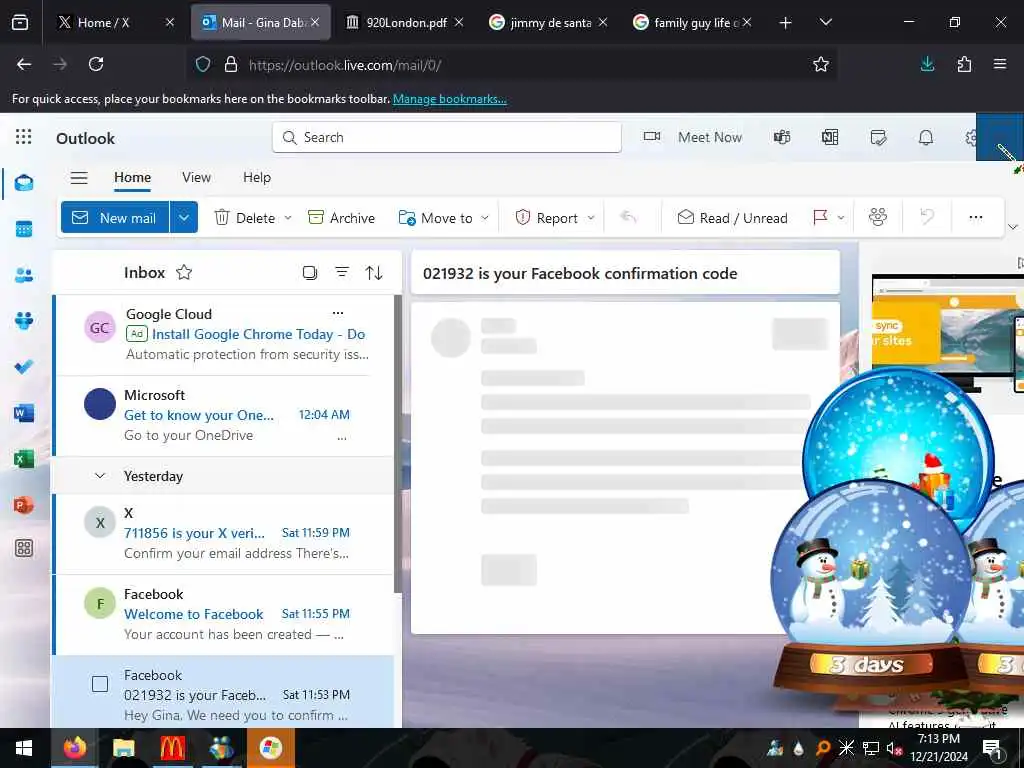Viewport: 1024px width, 768px height.
Task: Open the notifications bell
Action: (926, 137)
